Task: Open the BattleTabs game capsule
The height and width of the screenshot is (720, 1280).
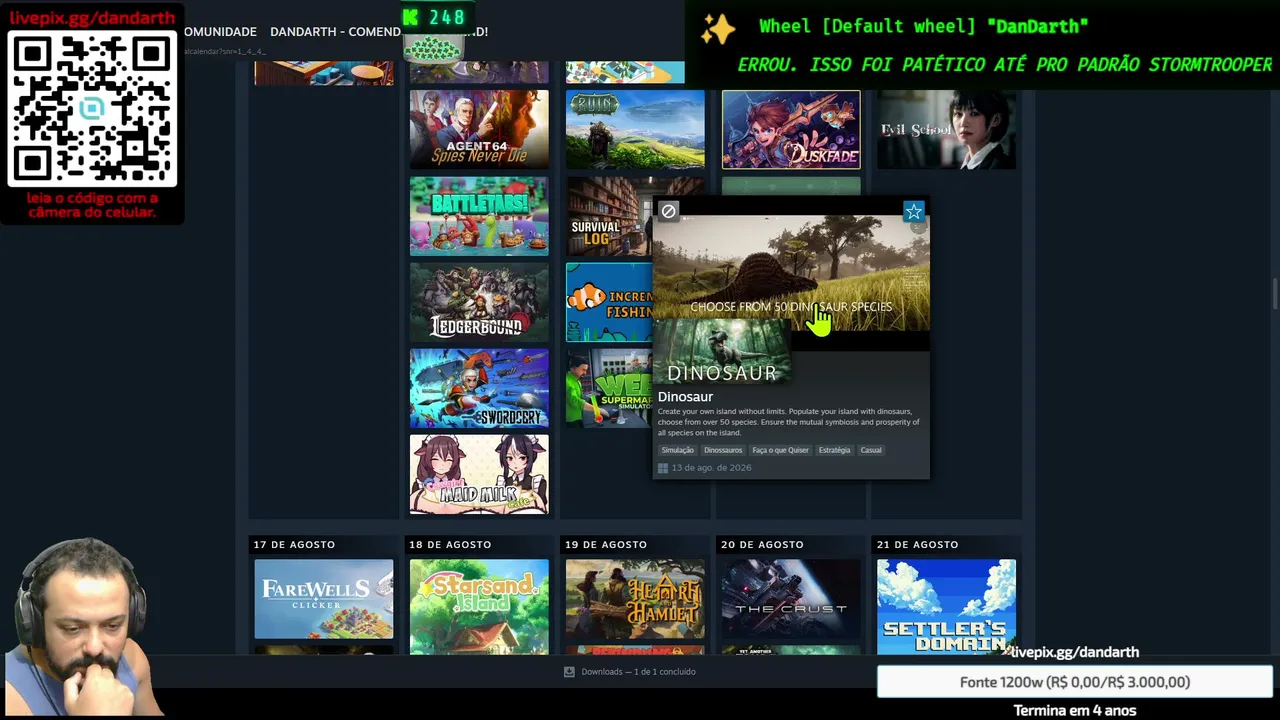Action: click(479, 216)
